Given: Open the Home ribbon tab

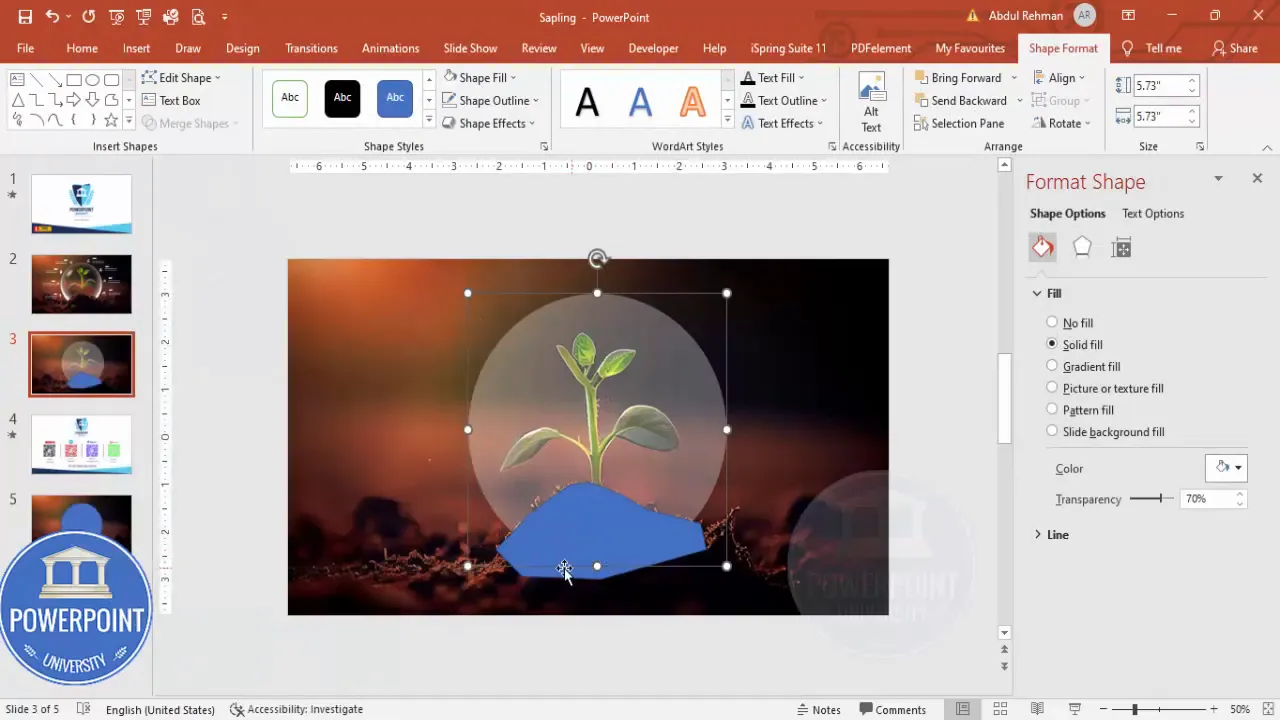Looking at the screenshot, I should point(82,48).
